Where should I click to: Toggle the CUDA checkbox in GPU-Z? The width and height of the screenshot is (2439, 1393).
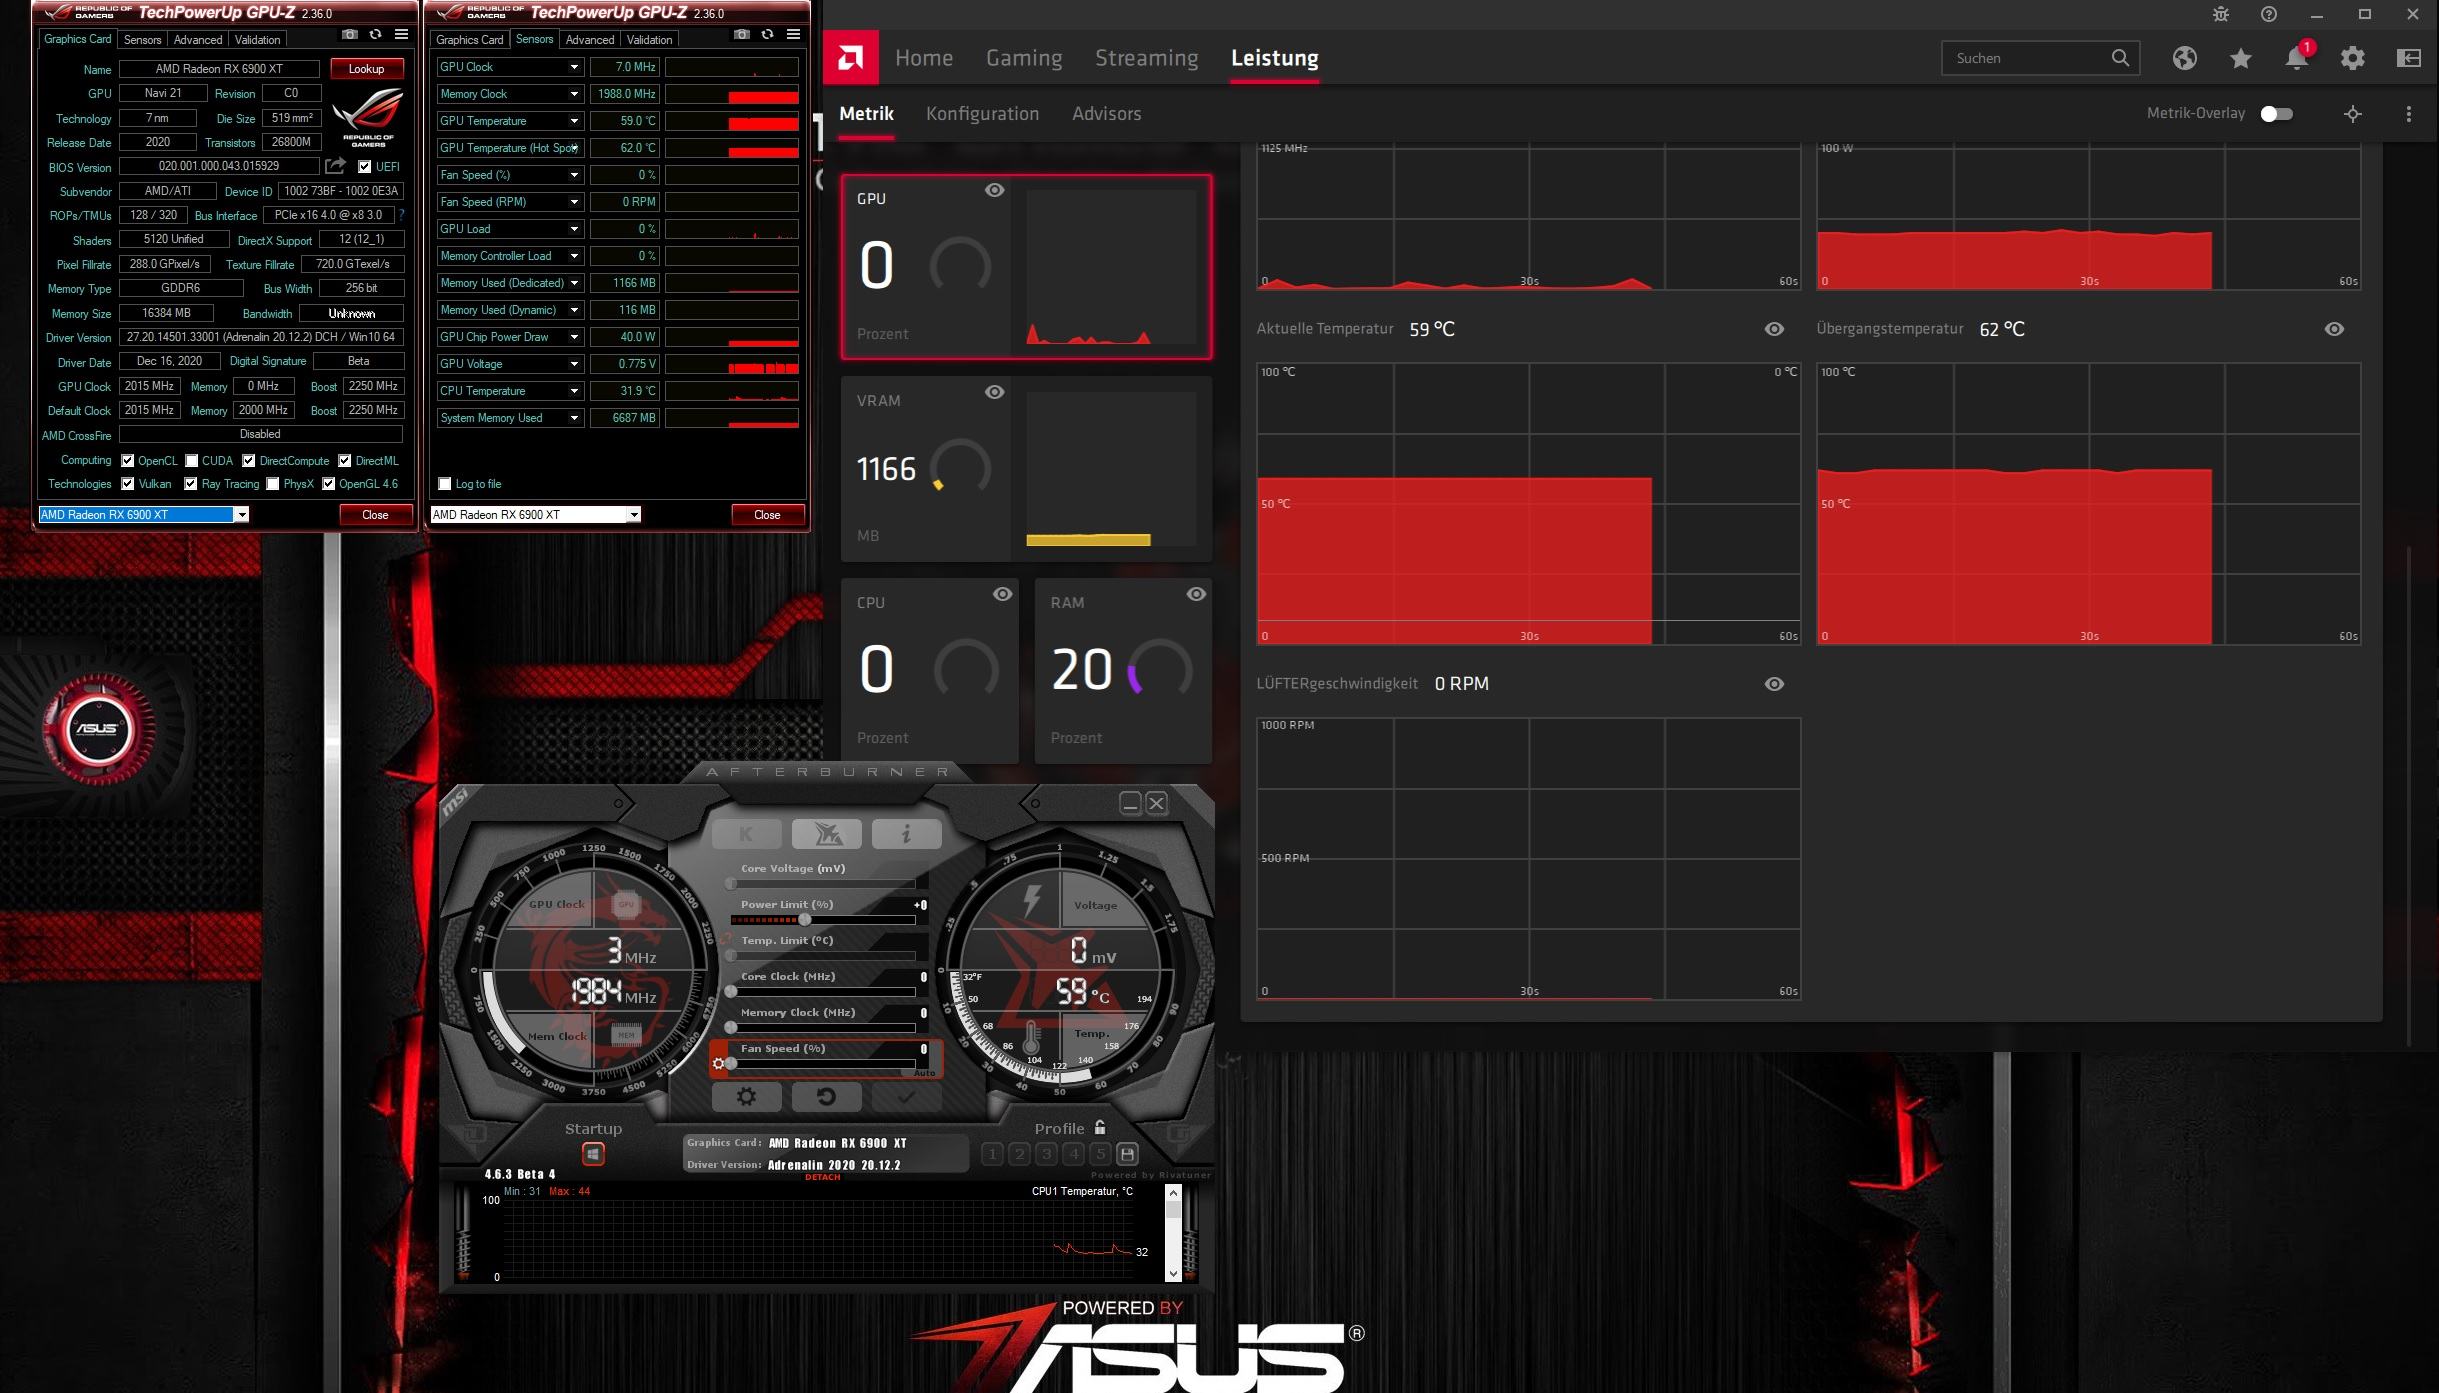191,461
